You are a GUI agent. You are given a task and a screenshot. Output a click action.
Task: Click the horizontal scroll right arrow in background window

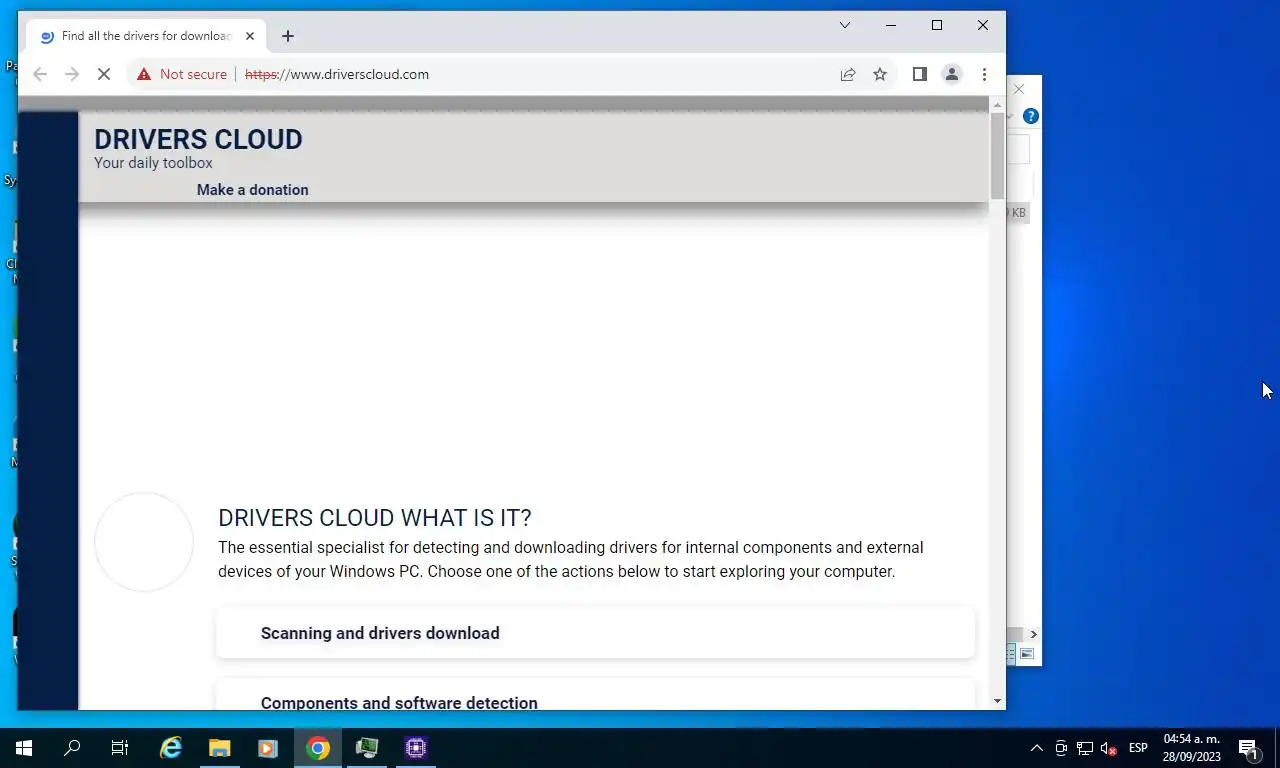[x=1033, y=634]
